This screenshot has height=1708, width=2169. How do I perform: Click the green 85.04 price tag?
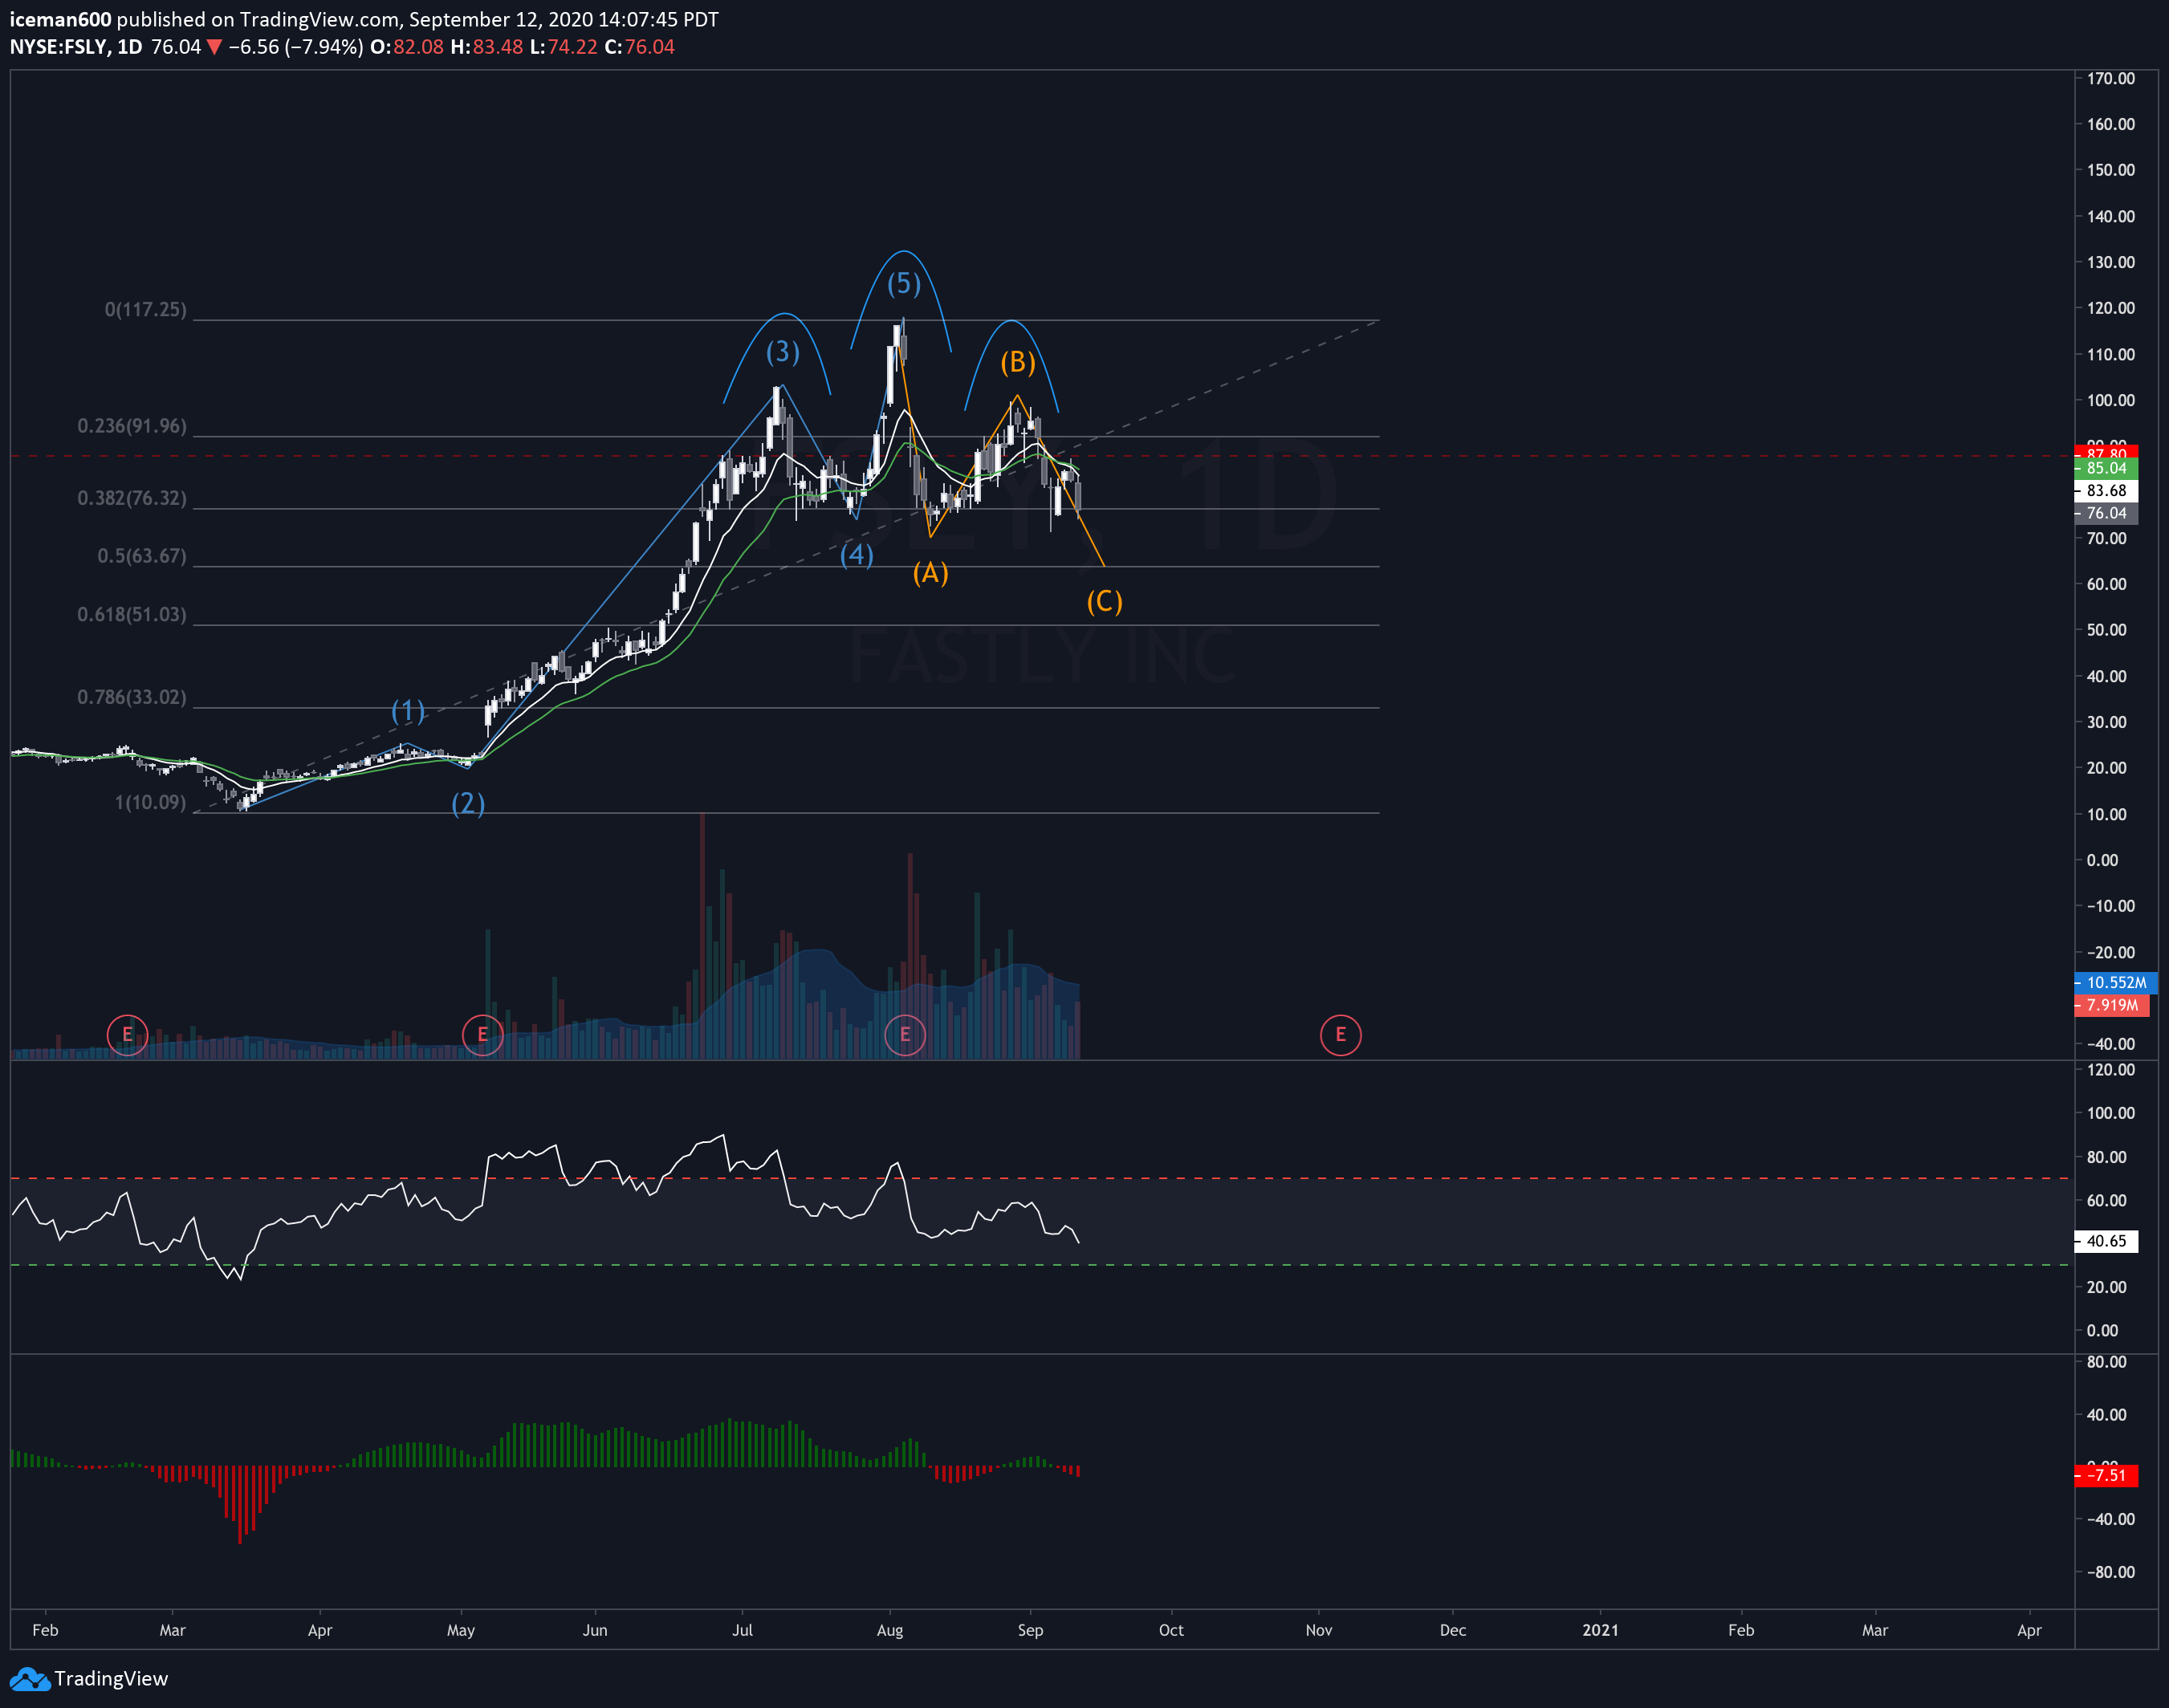point(2106,468)
